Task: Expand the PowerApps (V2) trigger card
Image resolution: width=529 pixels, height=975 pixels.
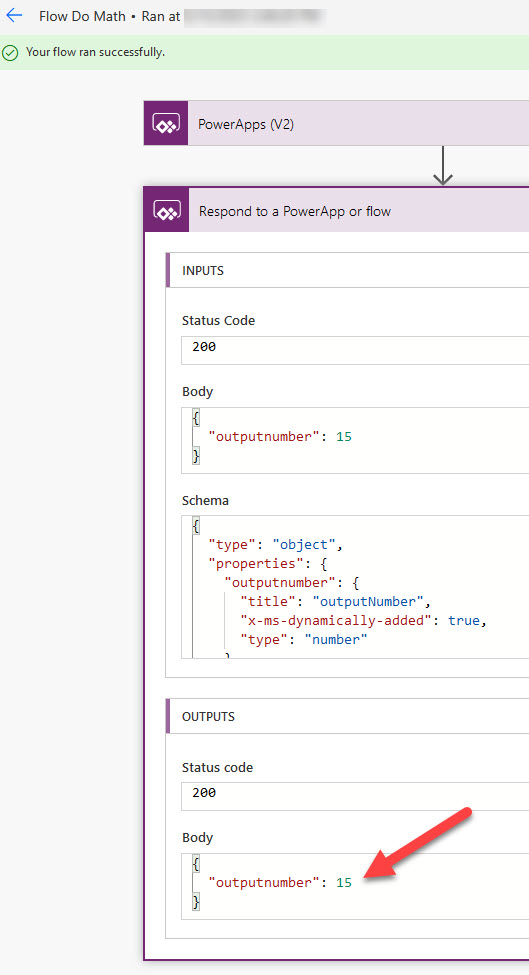Action: pos(336,123)
